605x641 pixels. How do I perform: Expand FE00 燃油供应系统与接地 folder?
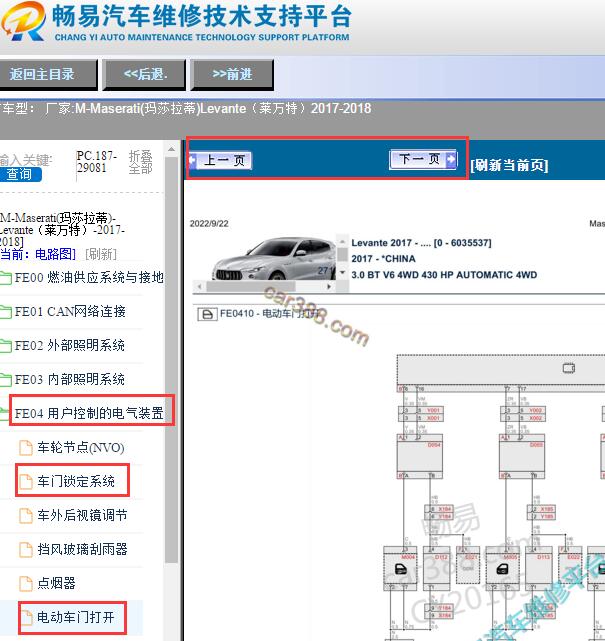89,278
